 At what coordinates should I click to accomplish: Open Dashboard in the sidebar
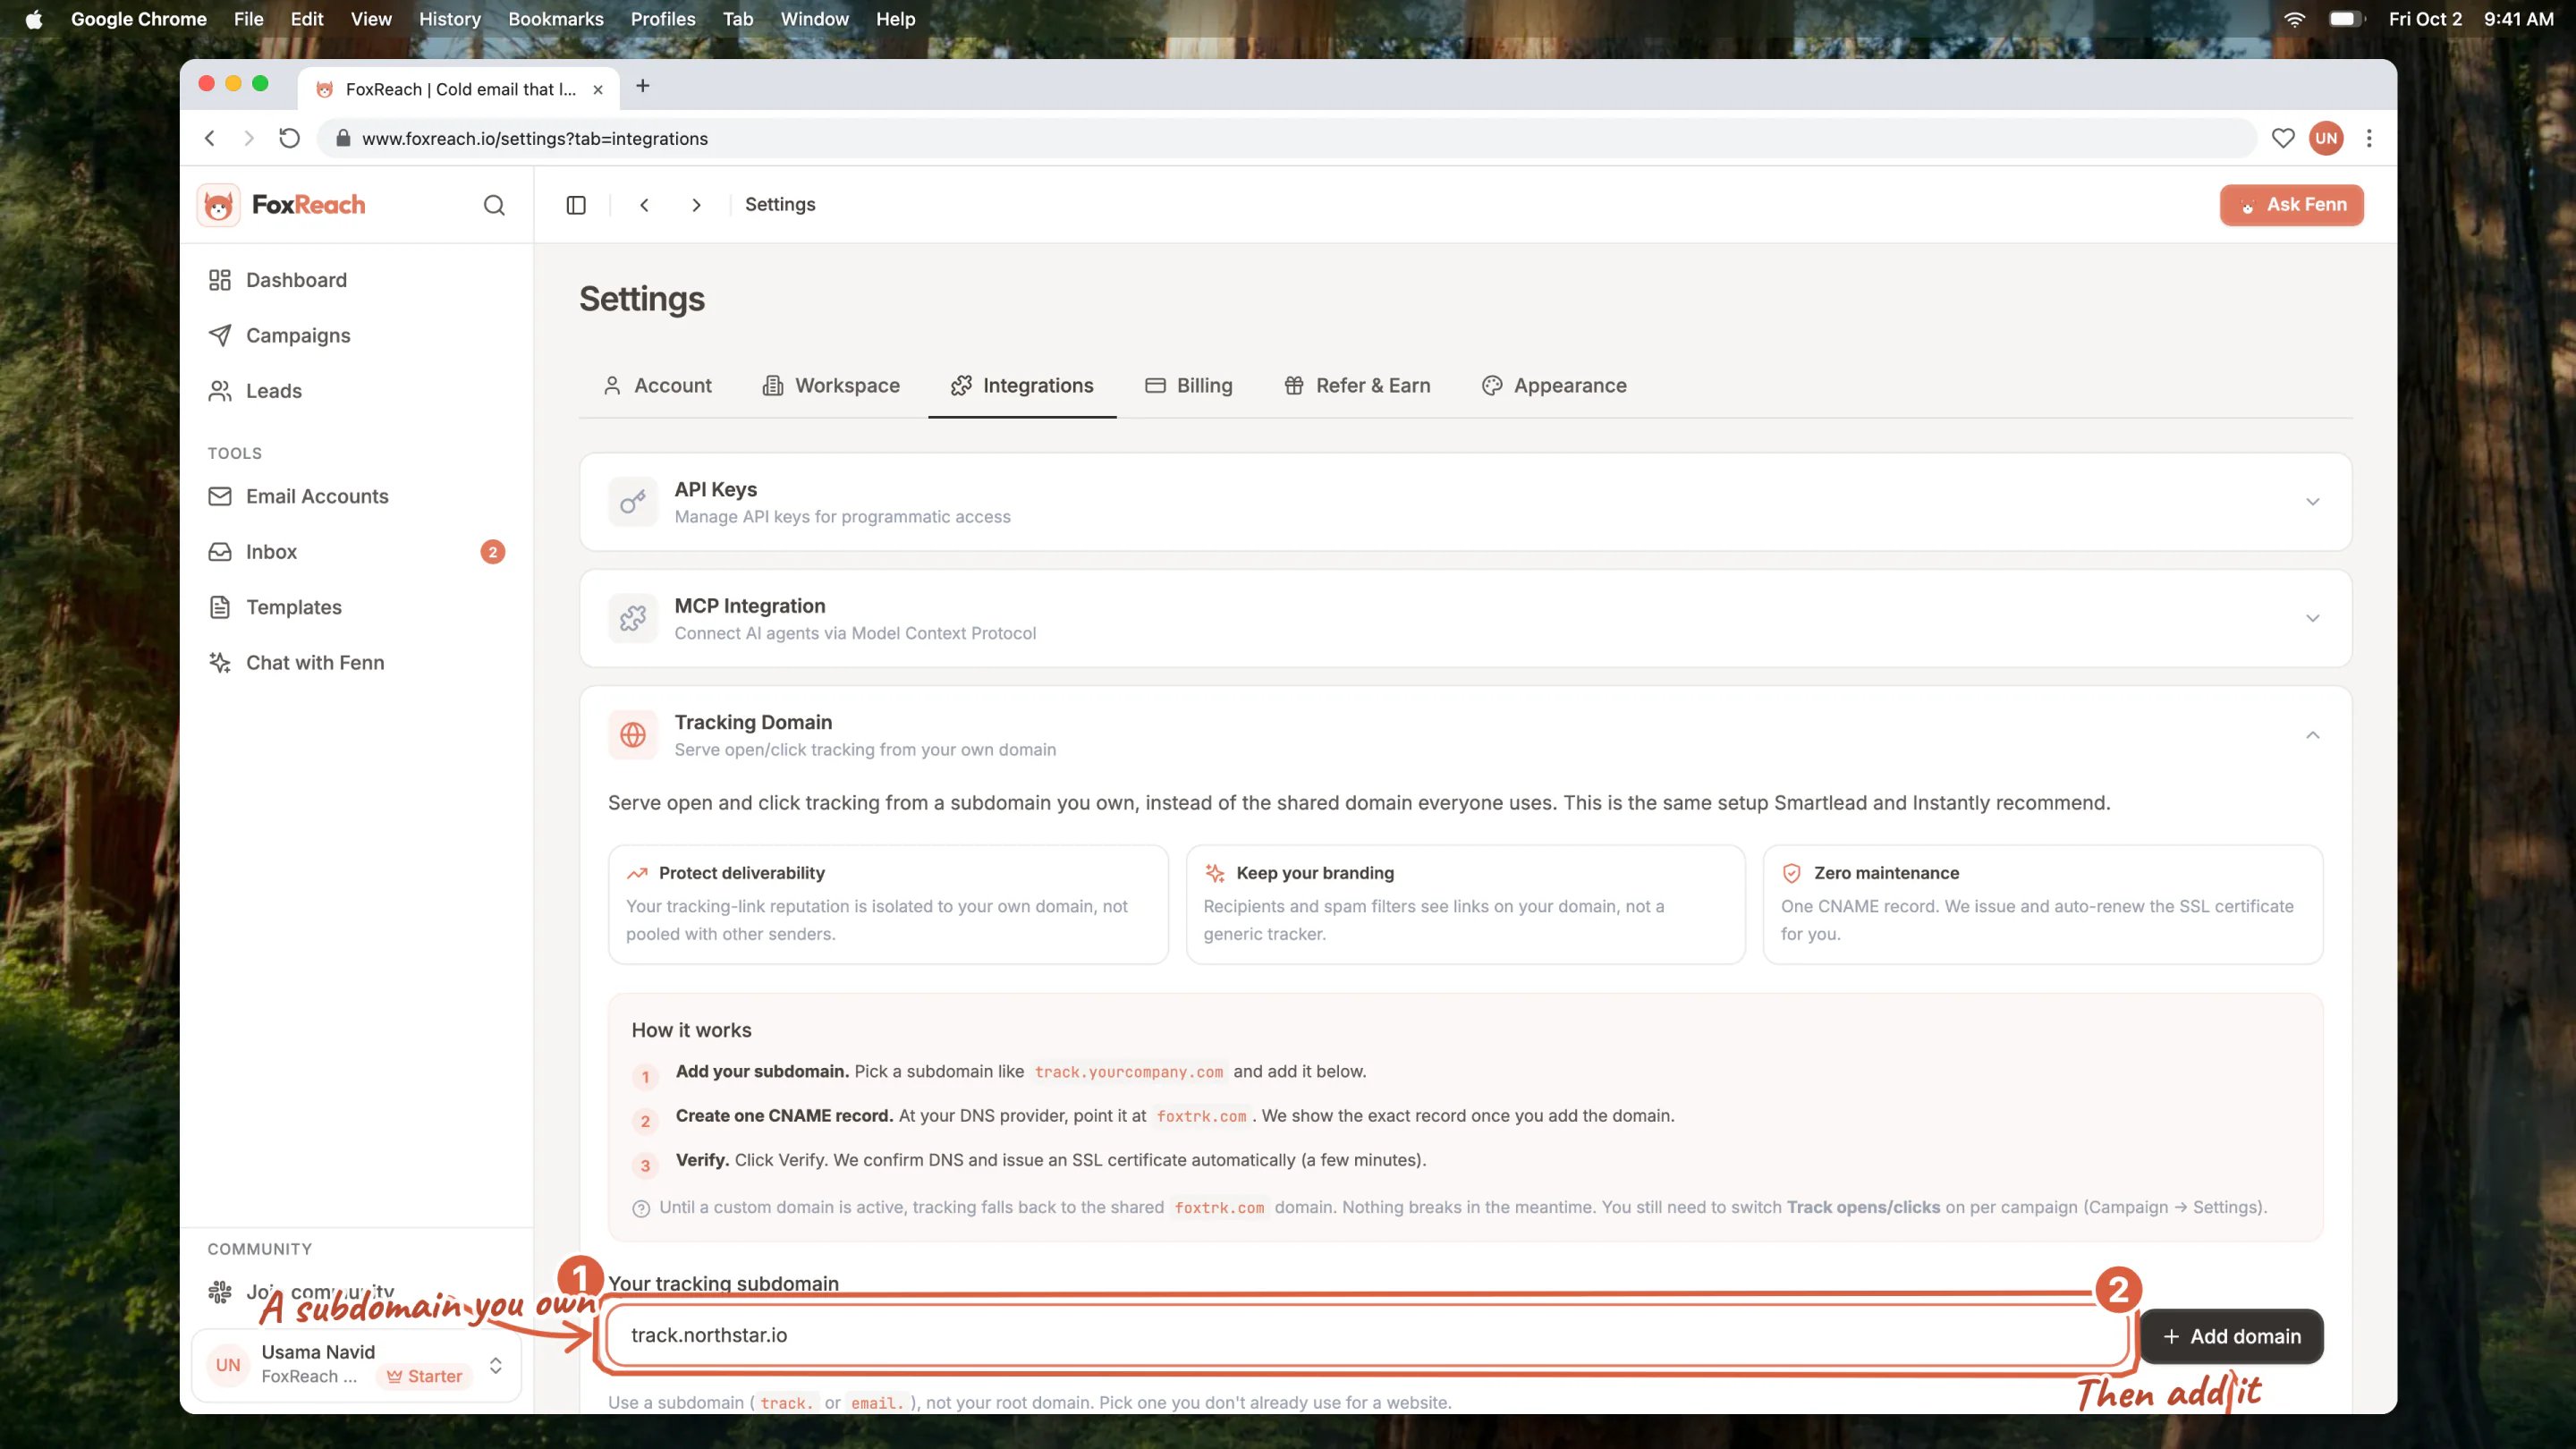pos(357,280)
